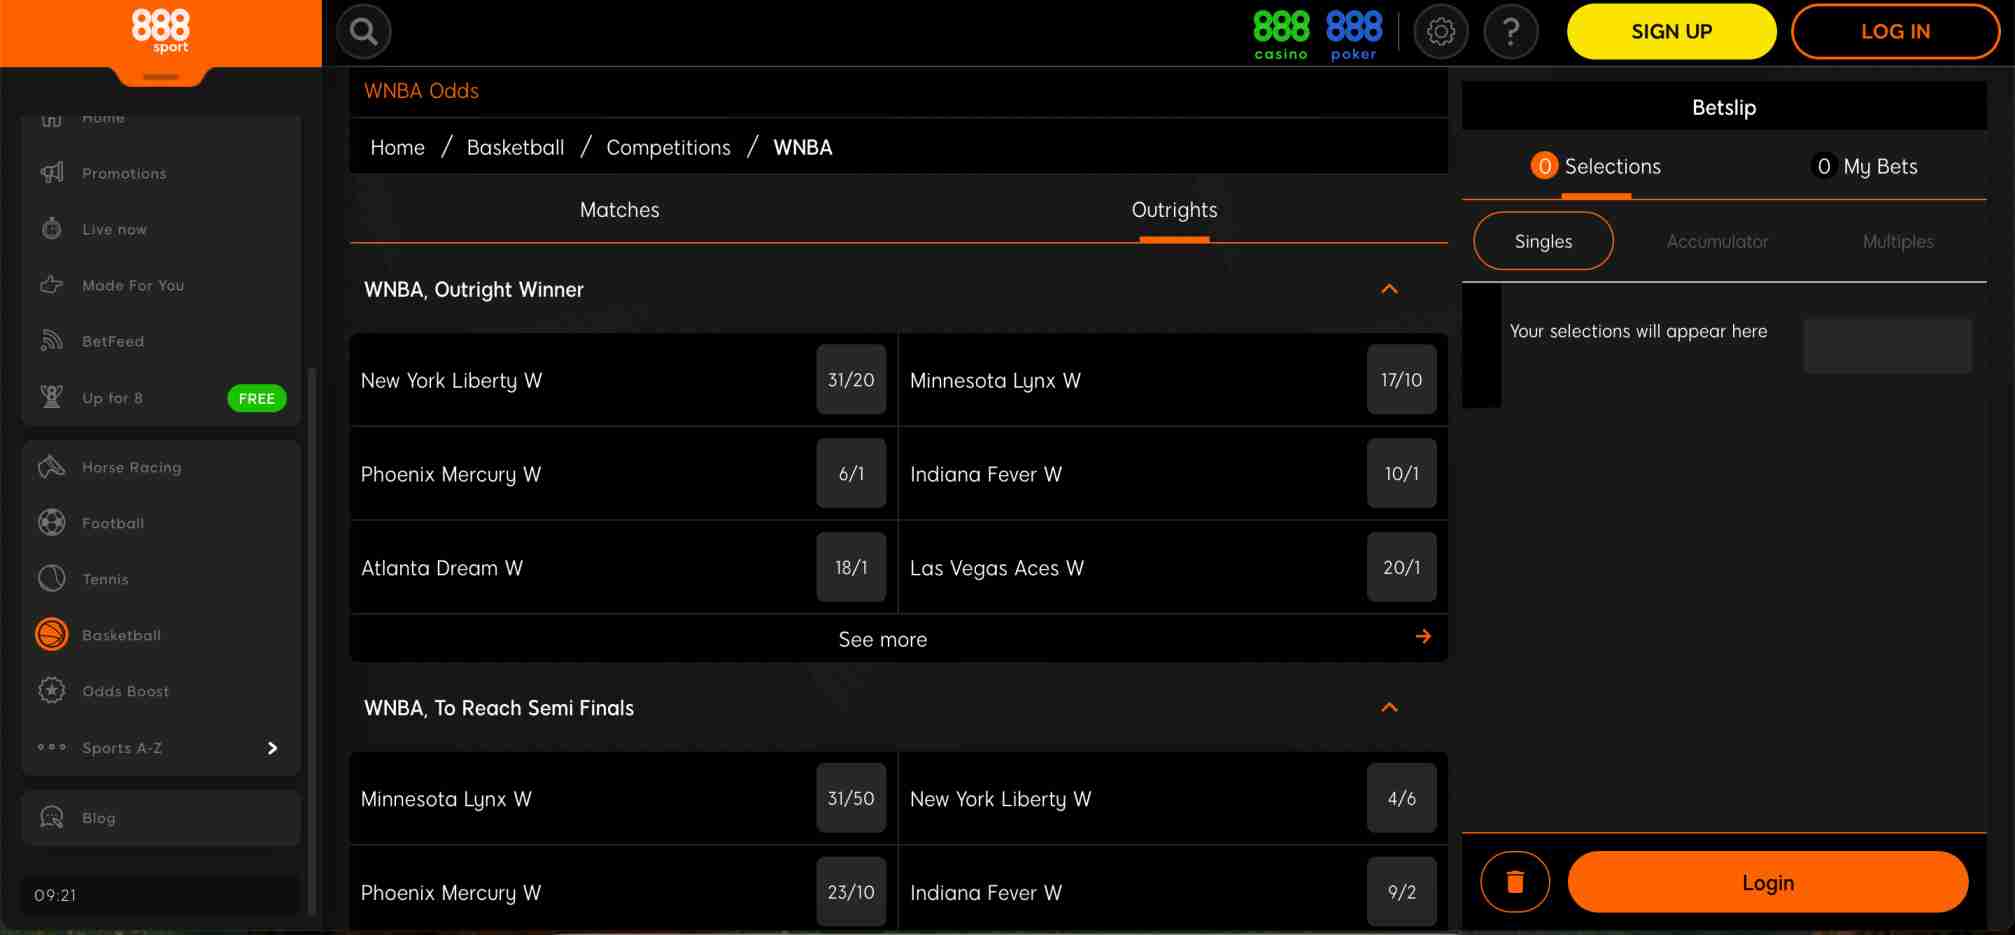Go to Home breadcrumb link
Viewport: 2015px width, 935px height.
point(397,147)
